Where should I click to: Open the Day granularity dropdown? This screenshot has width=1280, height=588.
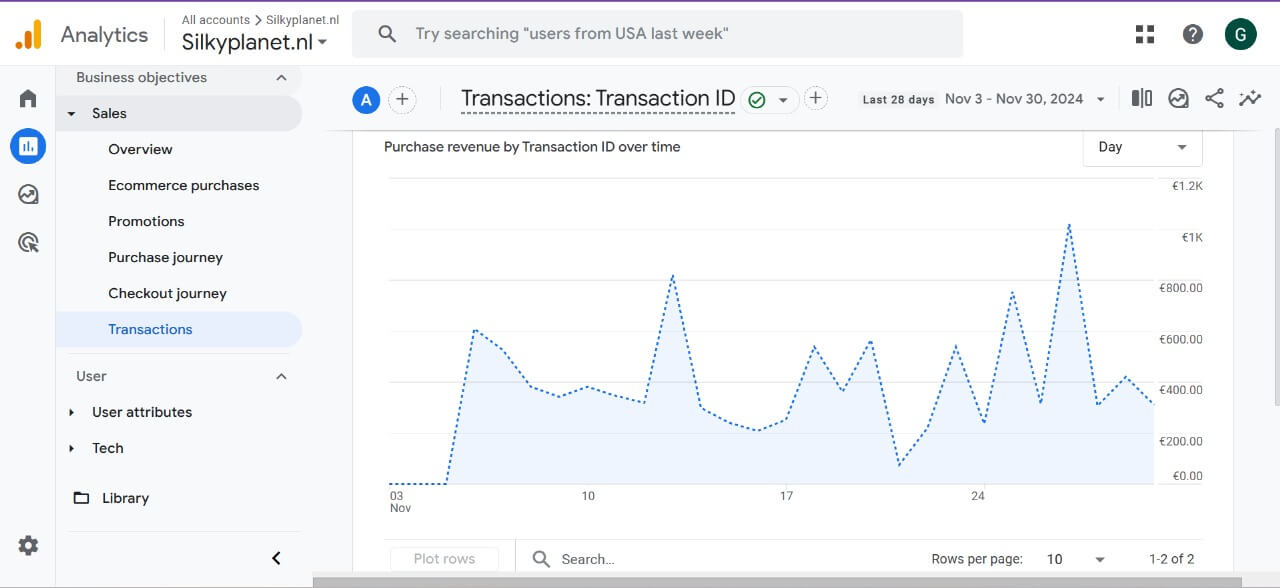[1143, 147]
